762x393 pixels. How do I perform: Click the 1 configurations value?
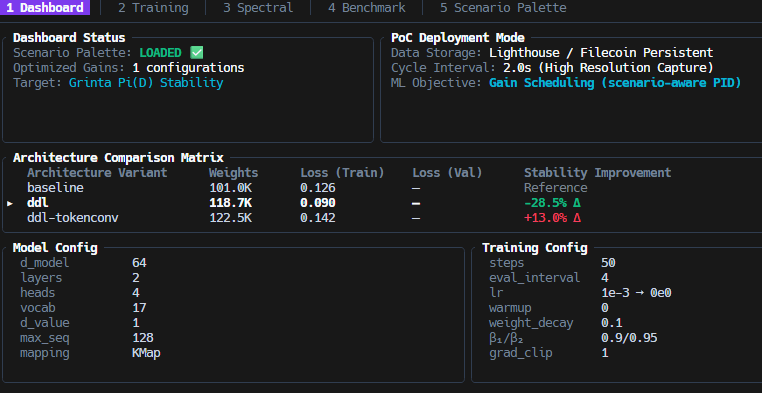(x=188, y=68)
